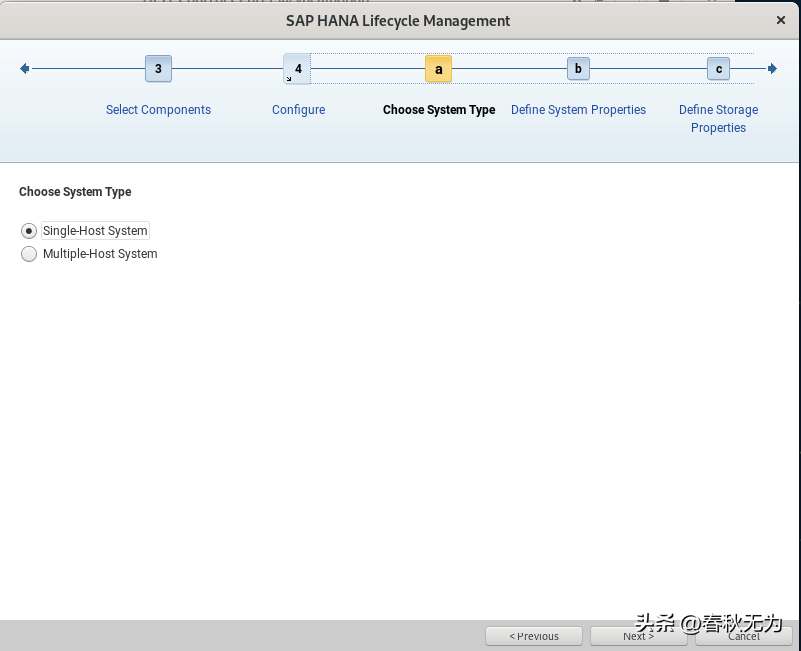
Task: Select the Multiple-Host System radio button
Action: 29,253
